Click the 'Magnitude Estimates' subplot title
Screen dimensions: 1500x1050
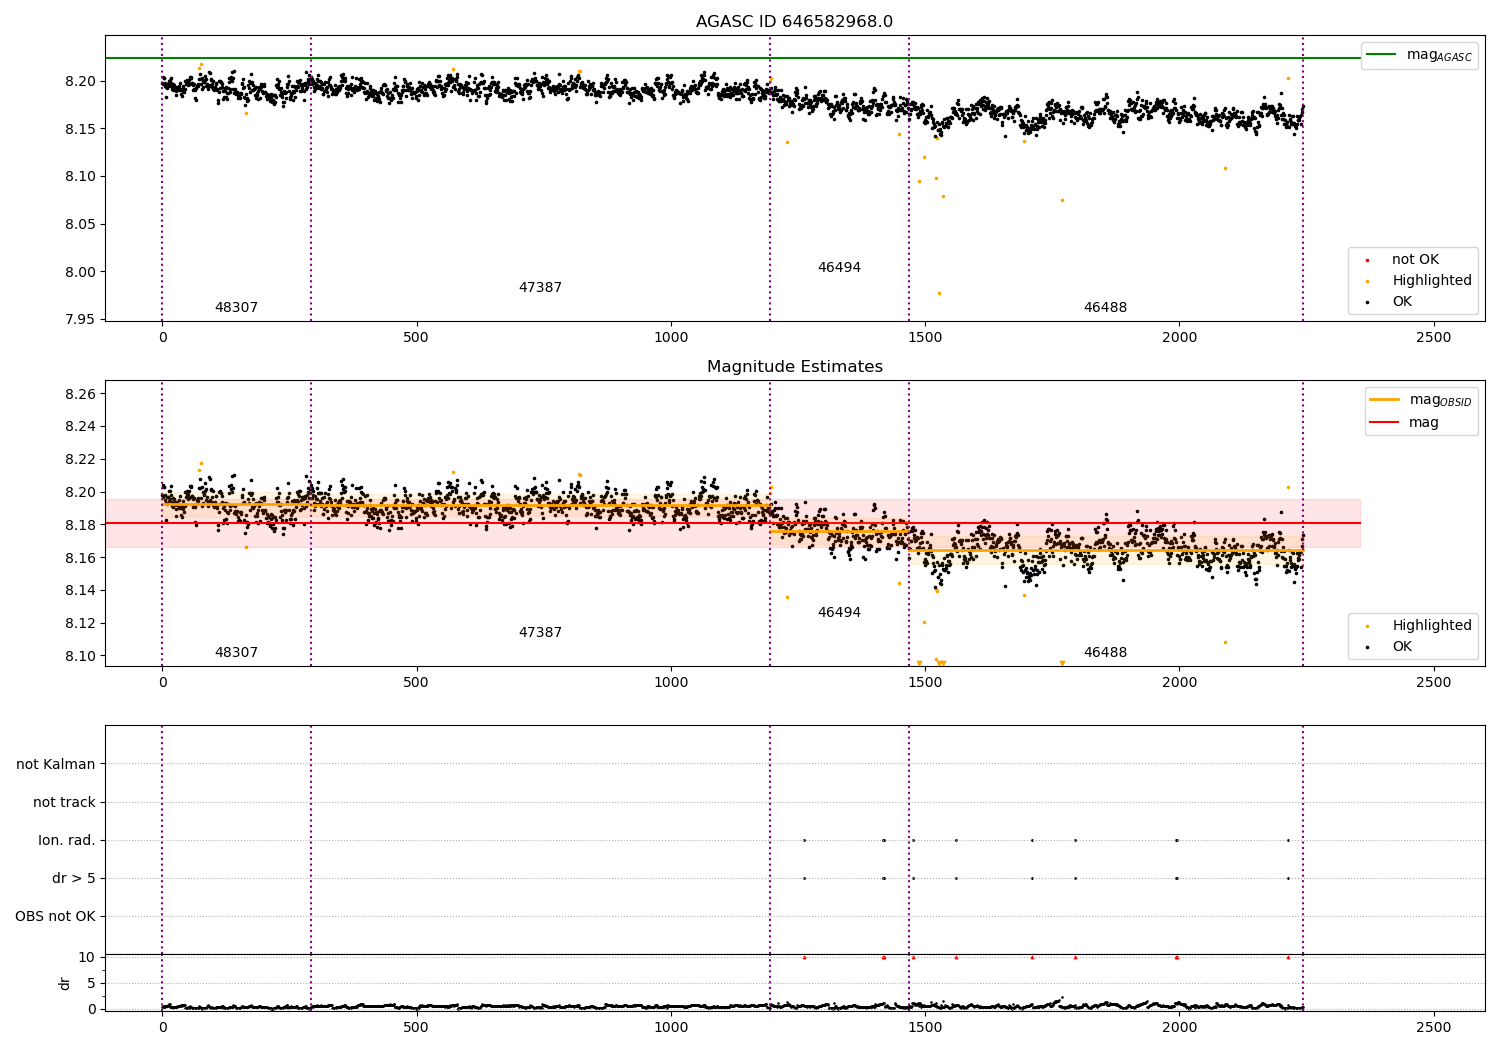tap(794, 367)
